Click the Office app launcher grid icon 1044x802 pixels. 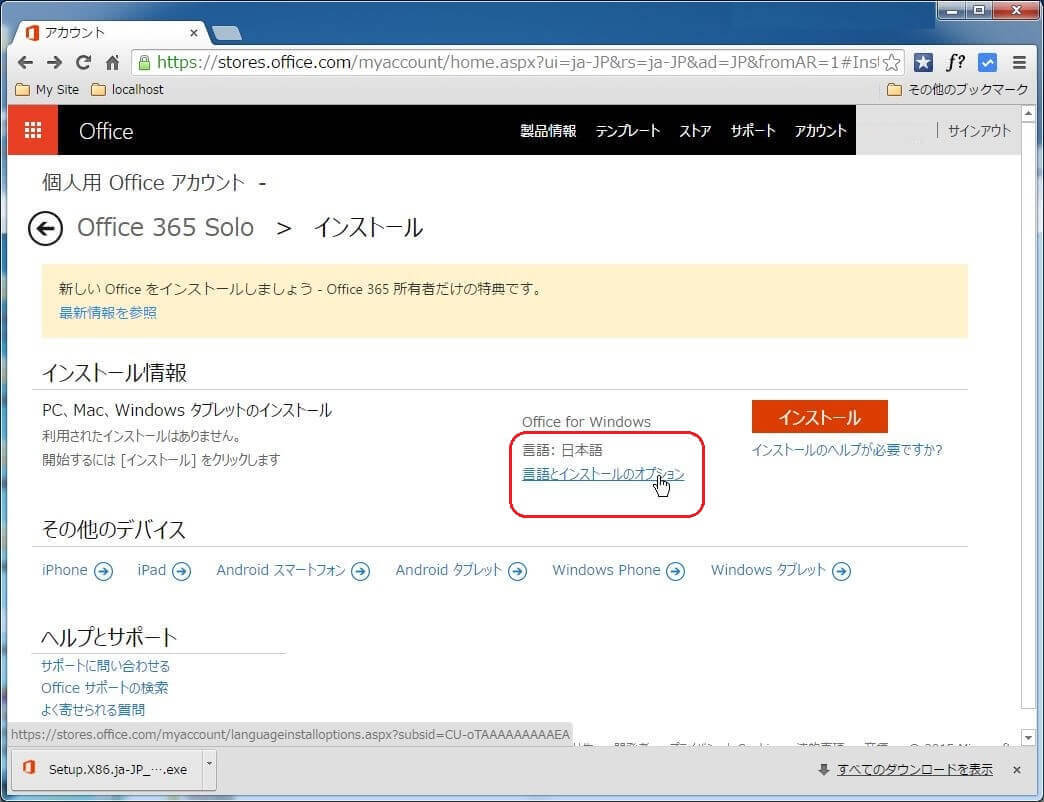(x=33, y=131)
